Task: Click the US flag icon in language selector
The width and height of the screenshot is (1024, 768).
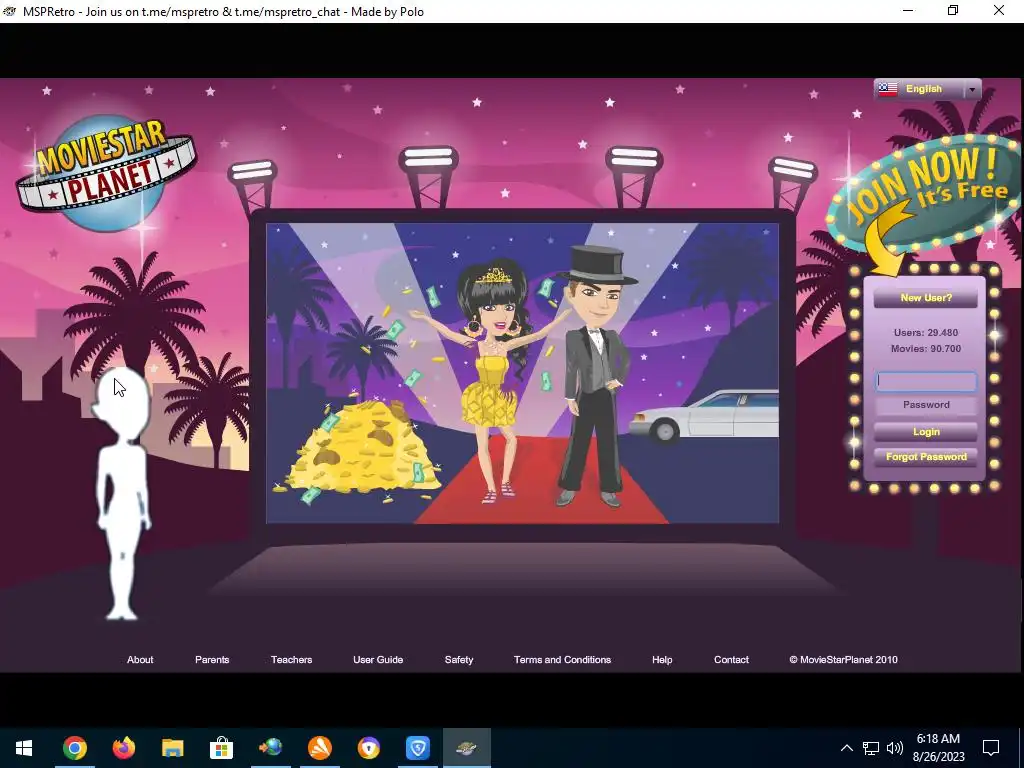Action: coord(888,89)
